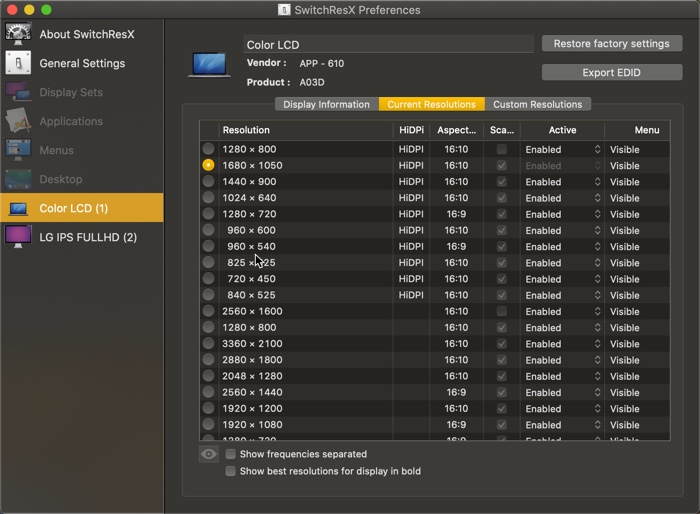The image size is (700, 514).
Task: Open the About SwitchResX icon
Action: (x=18, y=34)
